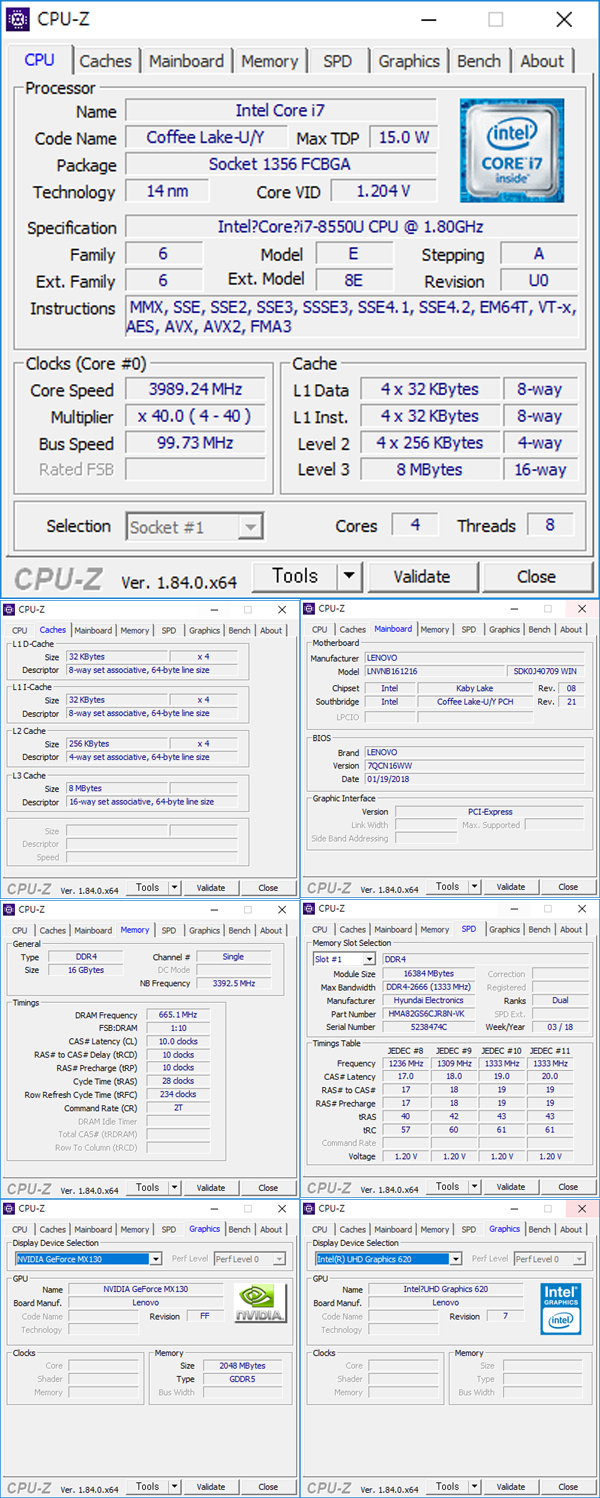Click the CPU-Z app icon in main title bar

click(19, 18)
